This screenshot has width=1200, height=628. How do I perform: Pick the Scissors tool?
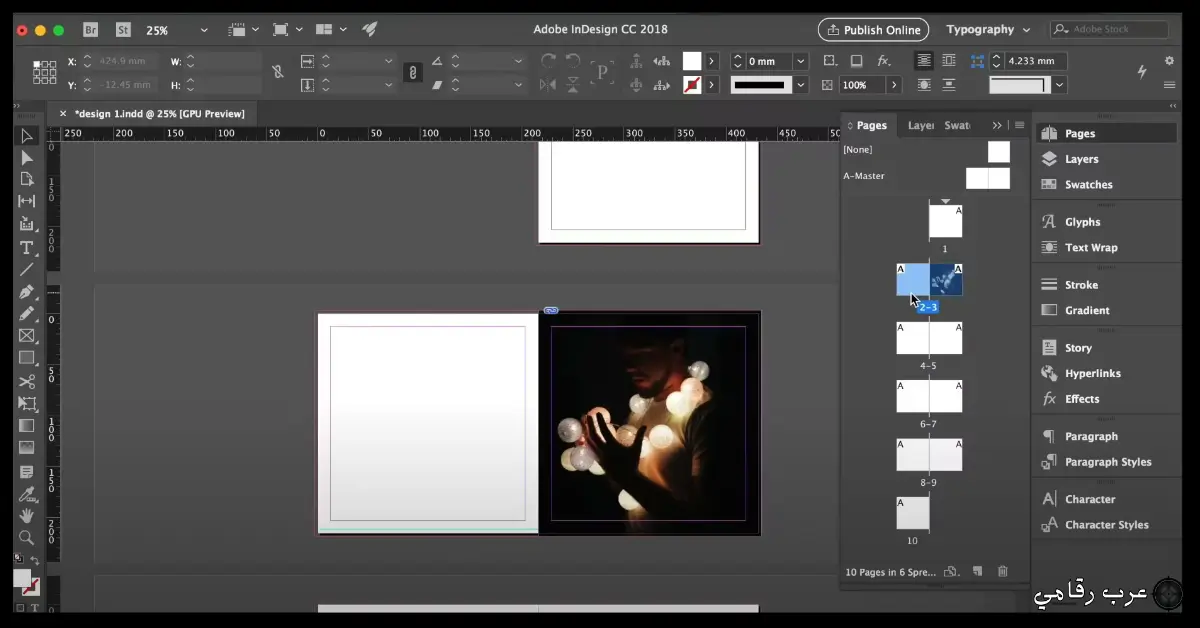coord(27,381)
